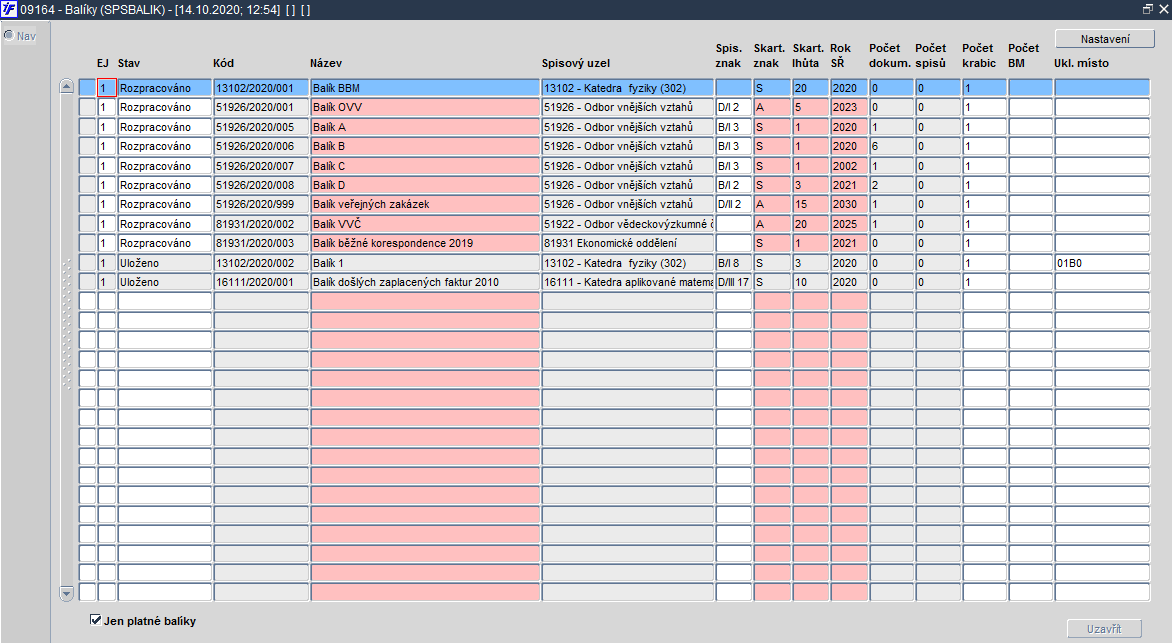
Task: Click the EJ field of the Balík BBM row
Action: 107,87
